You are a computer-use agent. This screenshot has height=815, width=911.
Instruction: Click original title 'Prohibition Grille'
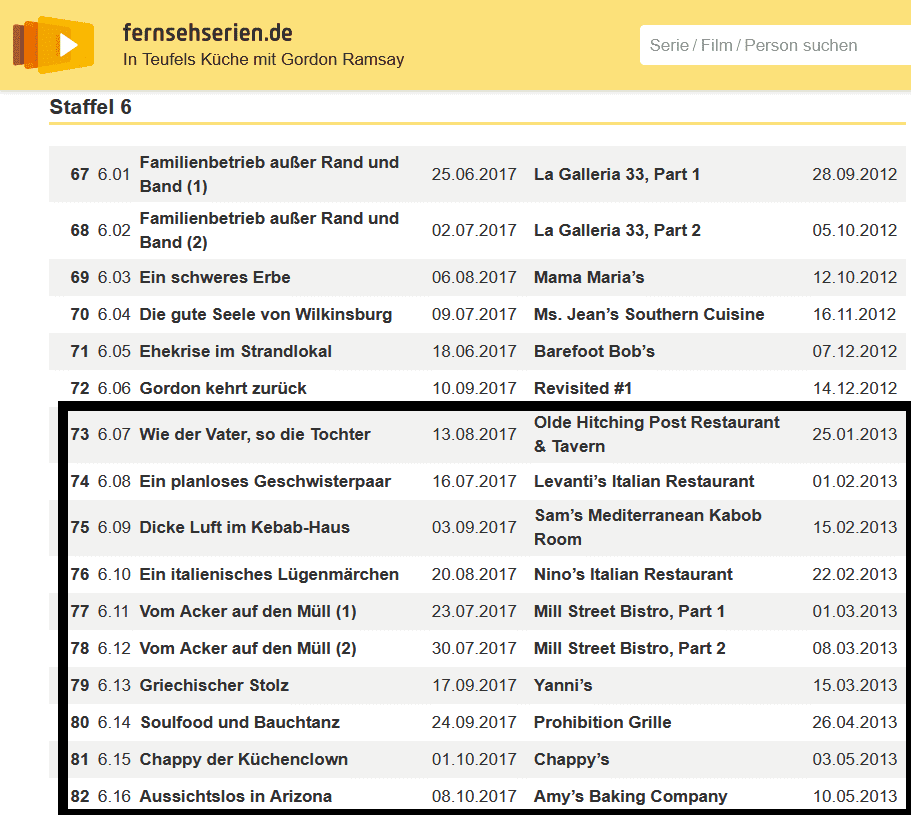(602, 722)
